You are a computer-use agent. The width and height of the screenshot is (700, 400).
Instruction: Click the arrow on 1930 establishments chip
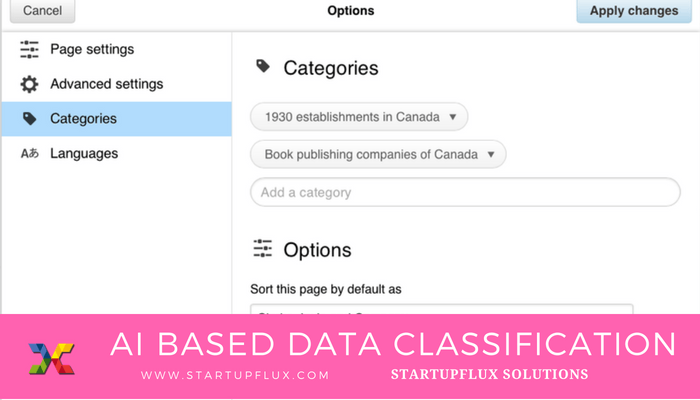[x=453, y=117]
